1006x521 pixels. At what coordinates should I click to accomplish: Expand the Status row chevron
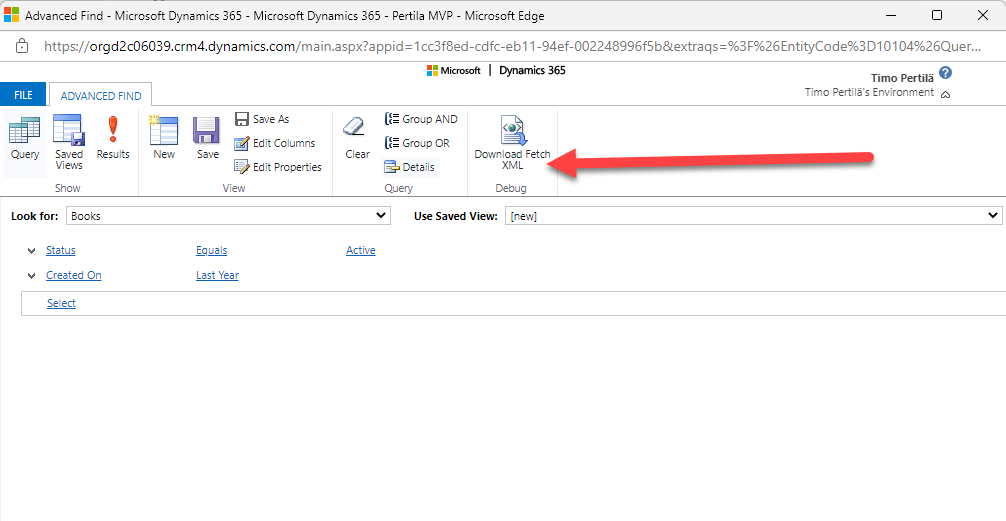click(x=32, y=250)
